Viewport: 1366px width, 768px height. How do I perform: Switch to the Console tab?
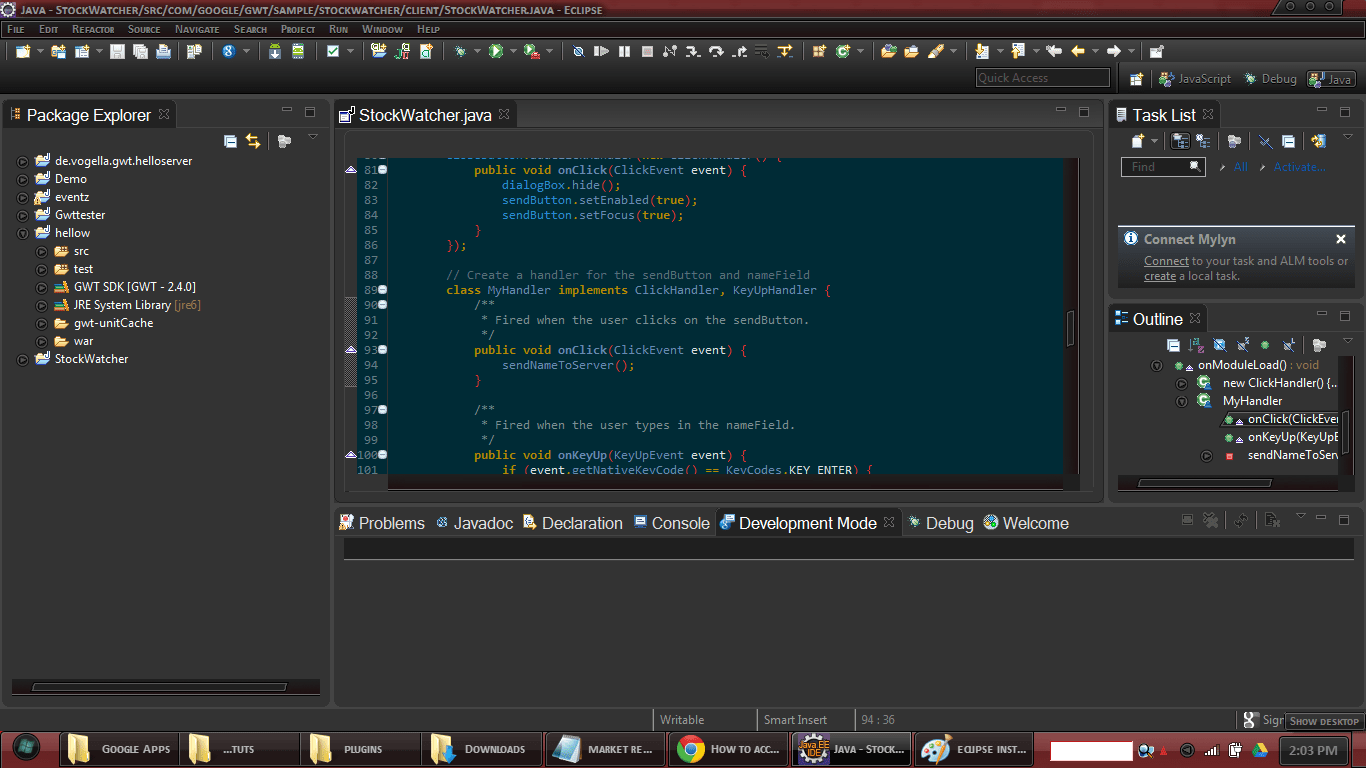click(671, 523)
